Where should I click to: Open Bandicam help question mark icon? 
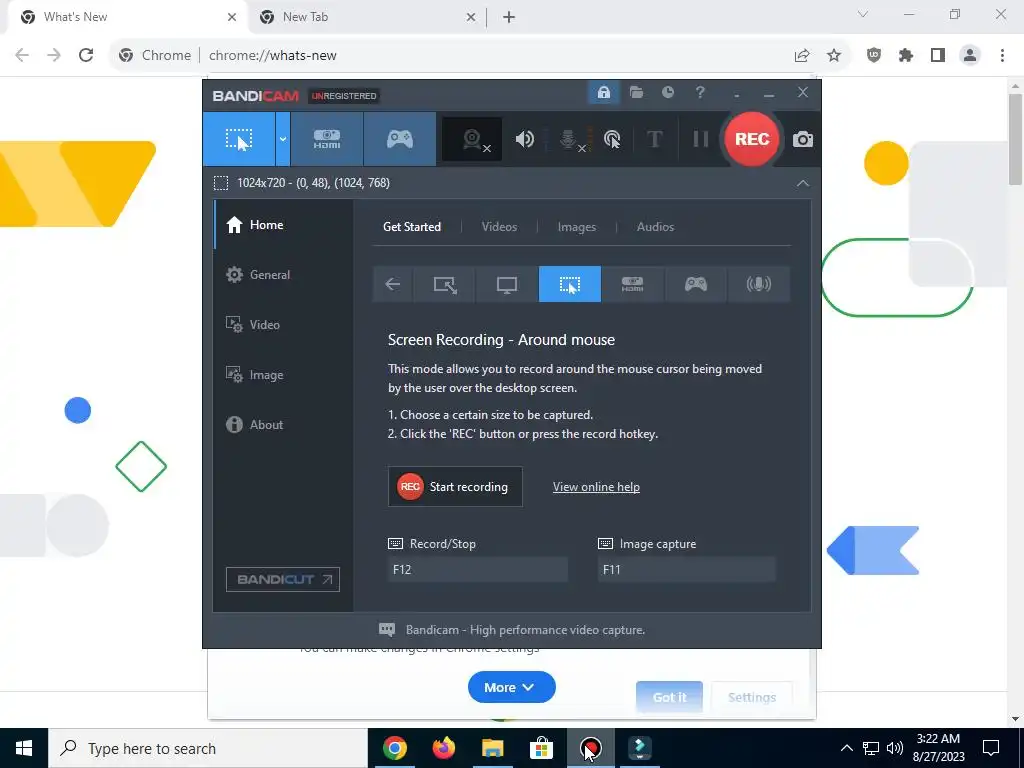pos(700,93)
